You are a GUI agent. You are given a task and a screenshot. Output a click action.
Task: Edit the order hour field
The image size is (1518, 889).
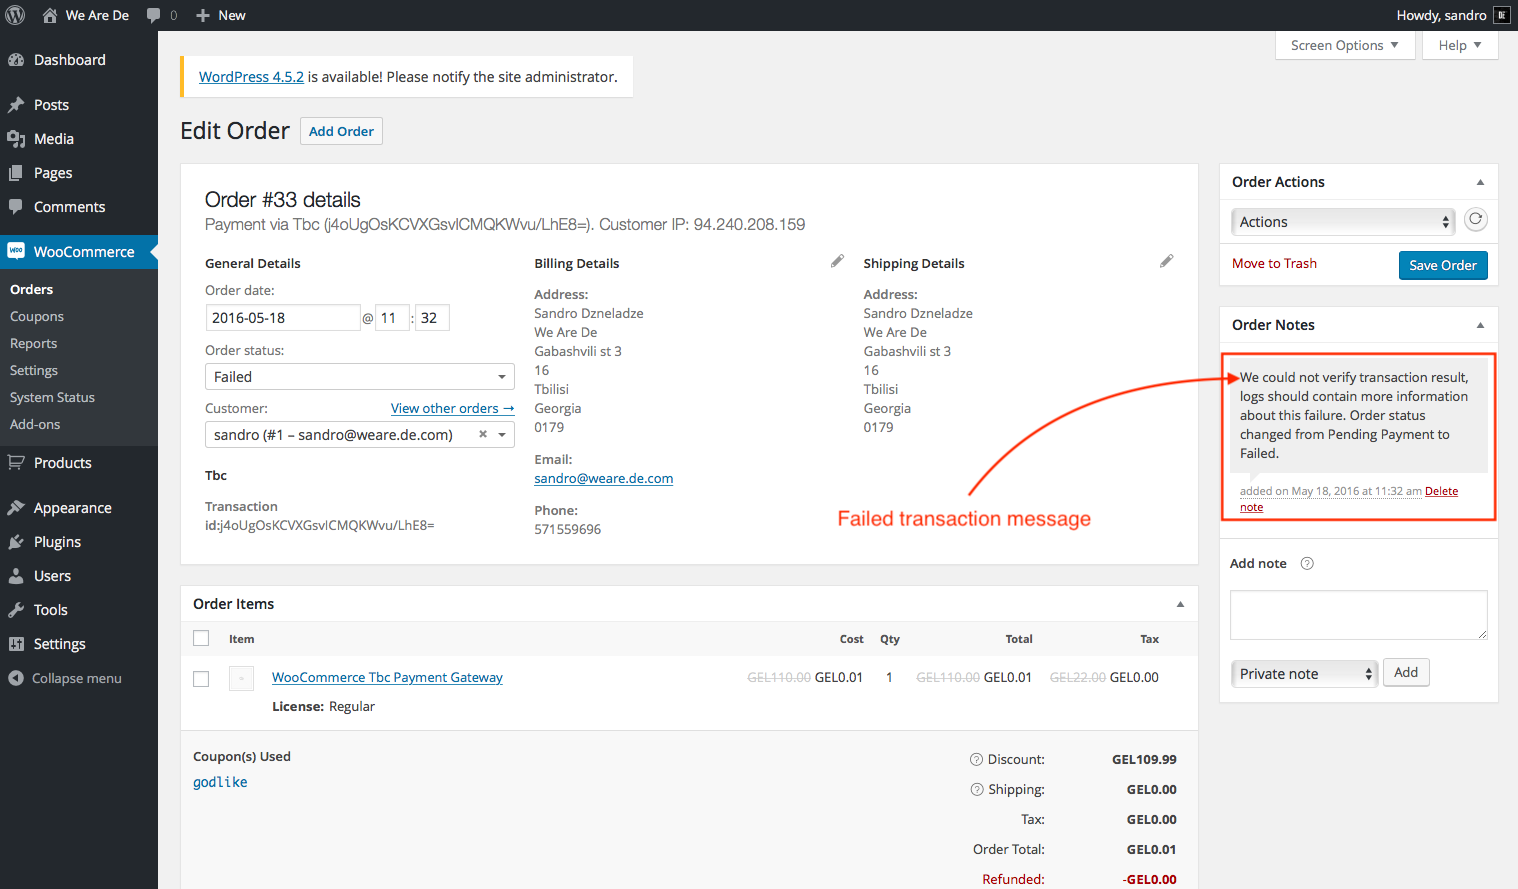(392, 318)
